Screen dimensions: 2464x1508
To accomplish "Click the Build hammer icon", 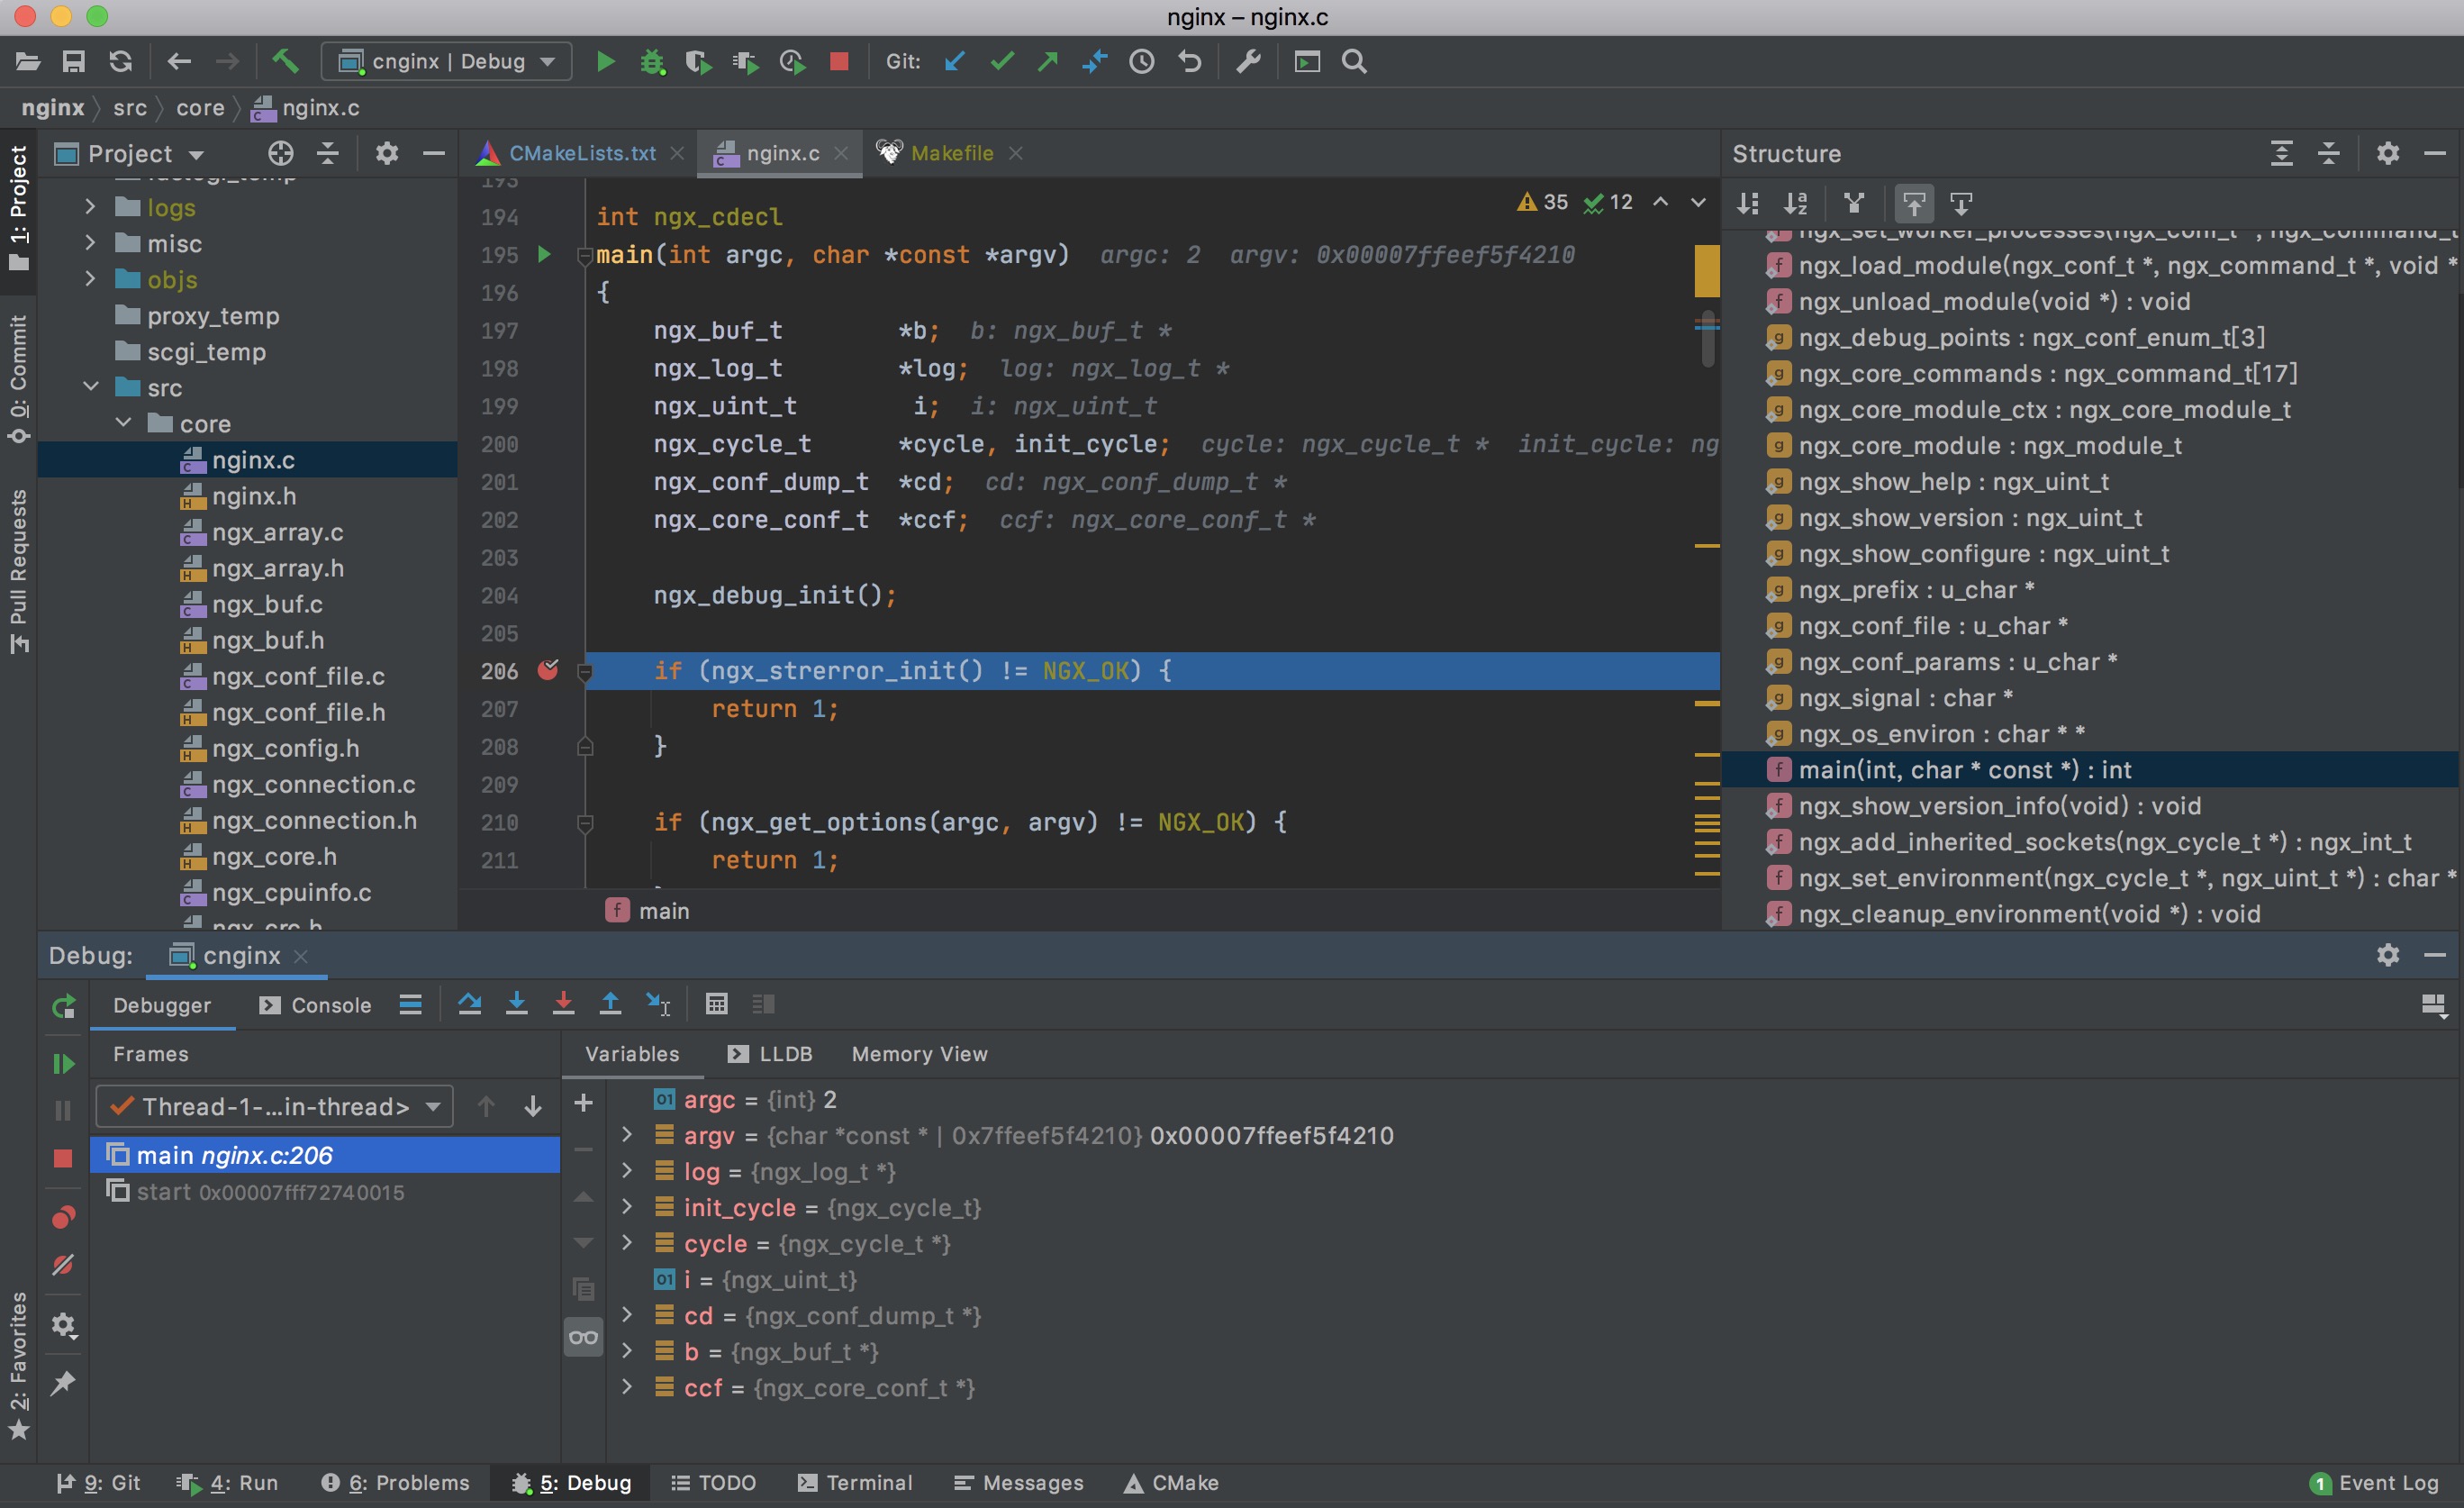I will (x=285, y=62).
